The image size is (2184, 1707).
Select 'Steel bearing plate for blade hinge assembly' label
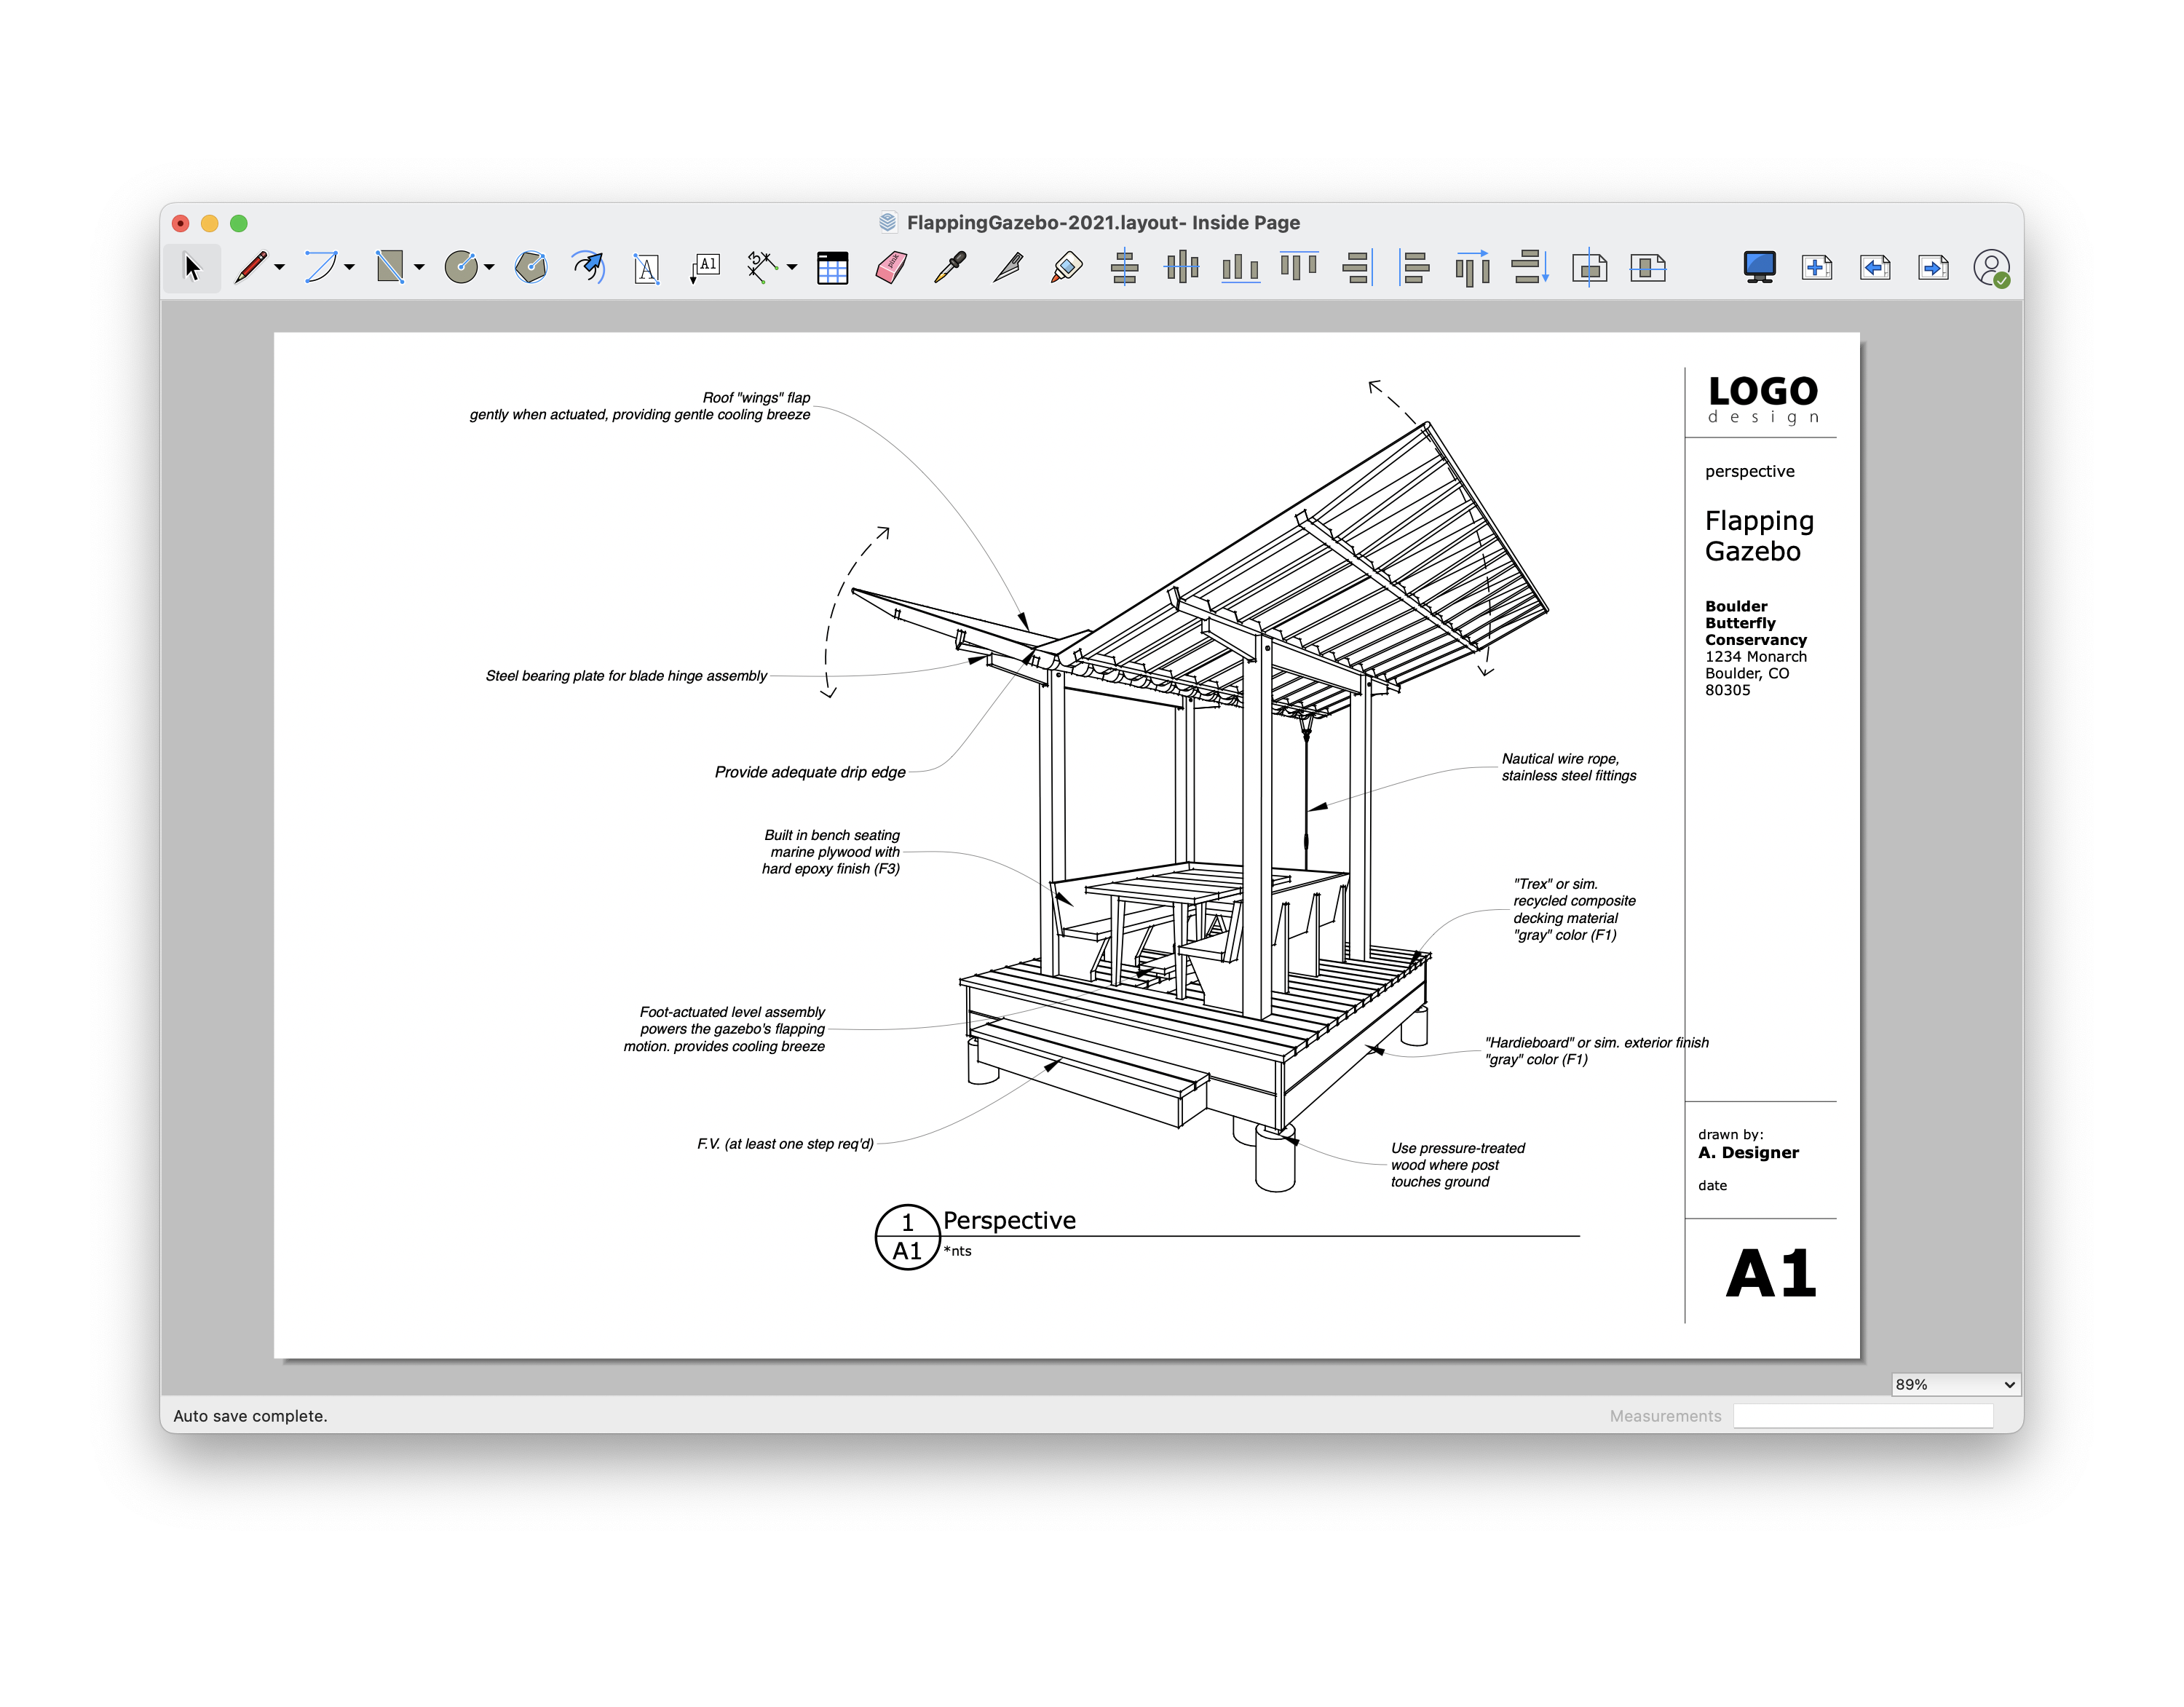point(626,676)
